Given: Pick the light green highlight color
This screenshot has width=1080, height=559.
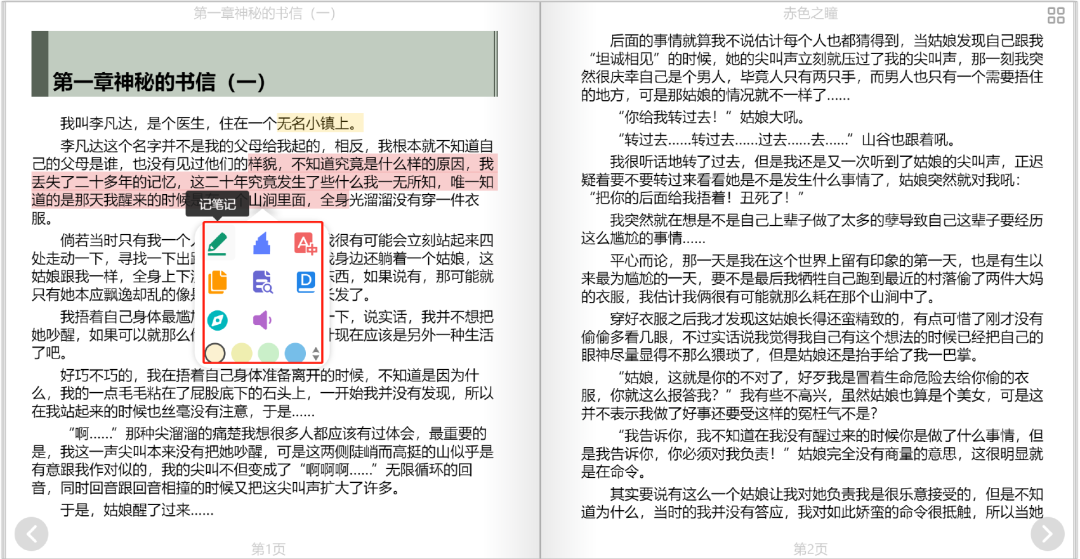Looking at the screenshot, I should click(x=269, y=353).
